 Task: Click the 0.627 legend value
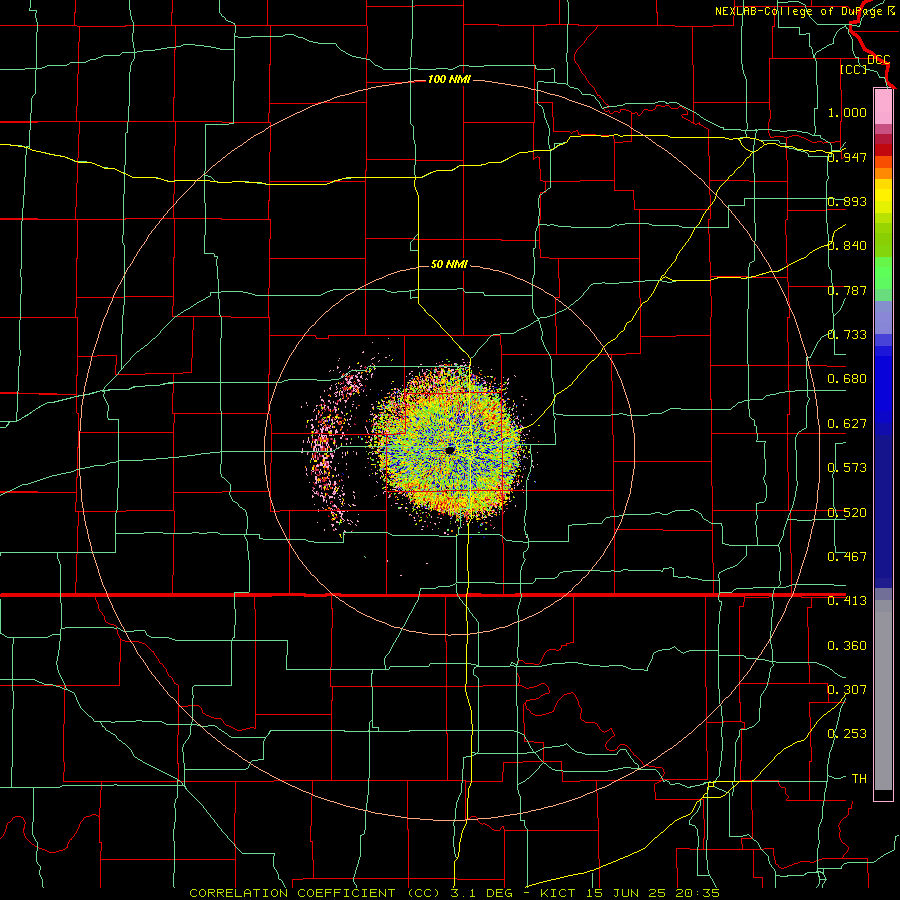847,424
